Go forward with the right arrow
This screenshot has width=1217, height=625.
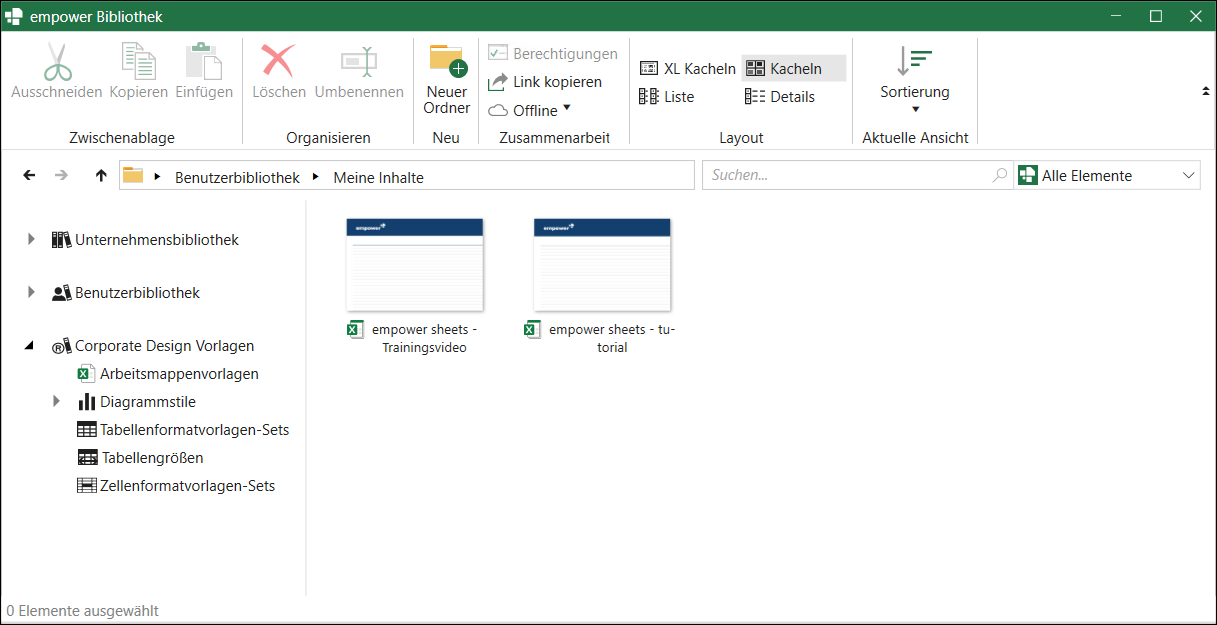61,175
